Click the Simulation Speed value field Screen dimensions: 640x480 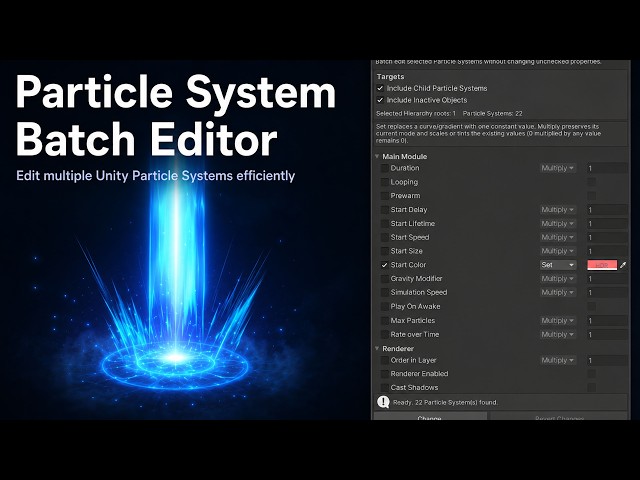[607, 293]
